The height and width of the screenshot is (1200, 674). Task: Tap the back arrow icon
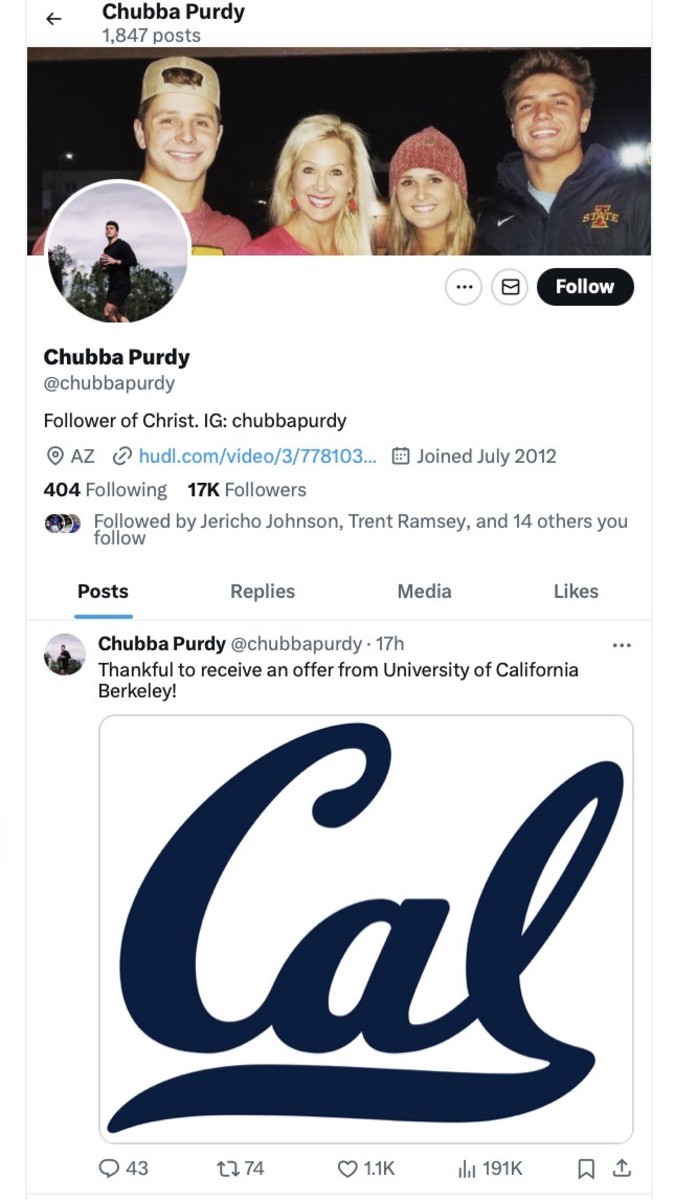(54, 19)
